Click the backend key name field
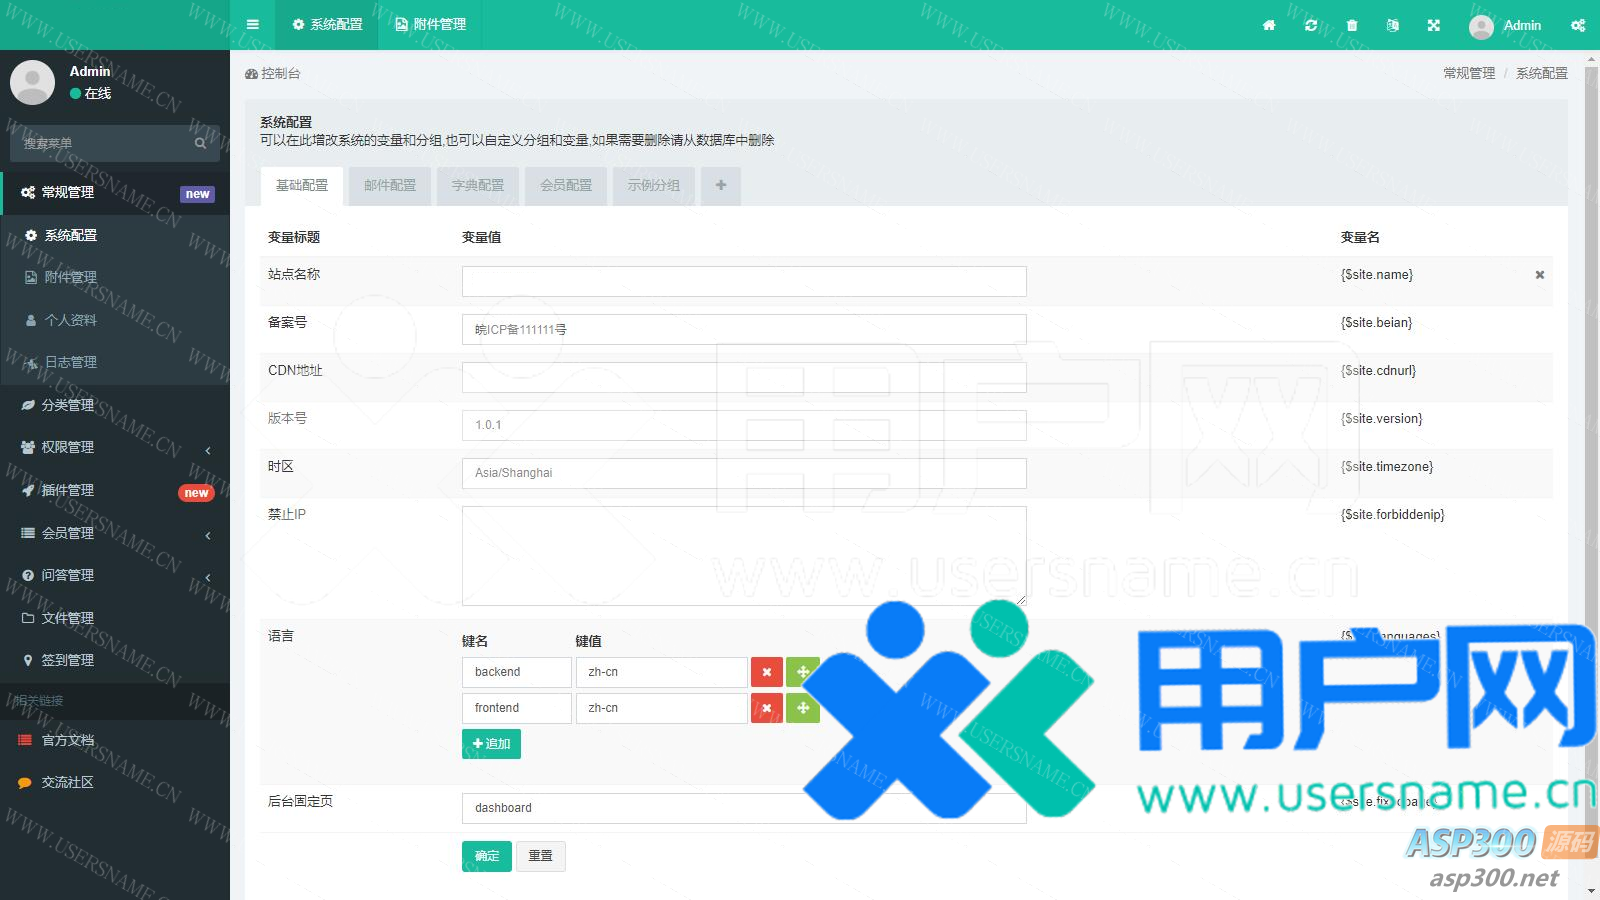1600x900 pixels. tap(517, 672)
